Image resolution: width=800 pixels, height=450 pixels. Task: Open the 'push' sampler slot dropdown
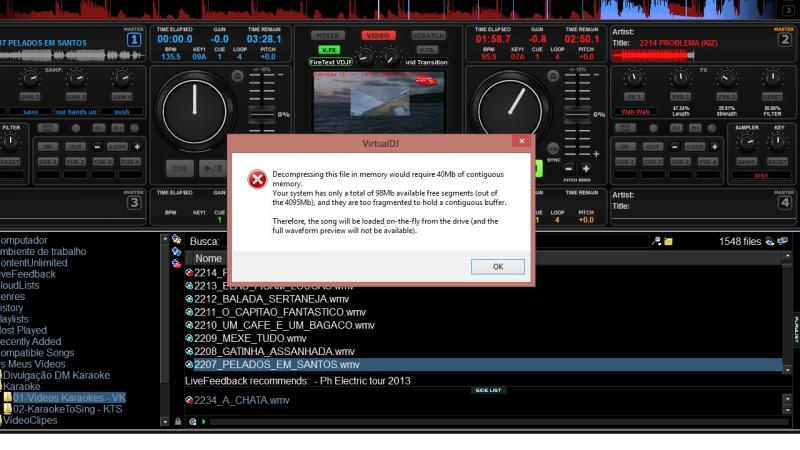(121, 111)
